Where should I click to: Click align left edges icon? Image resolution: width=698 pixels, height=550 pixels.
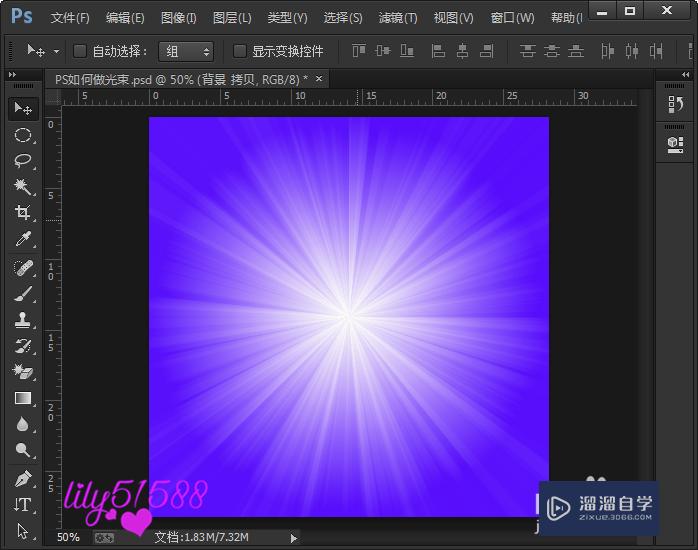tap(438, 51)
